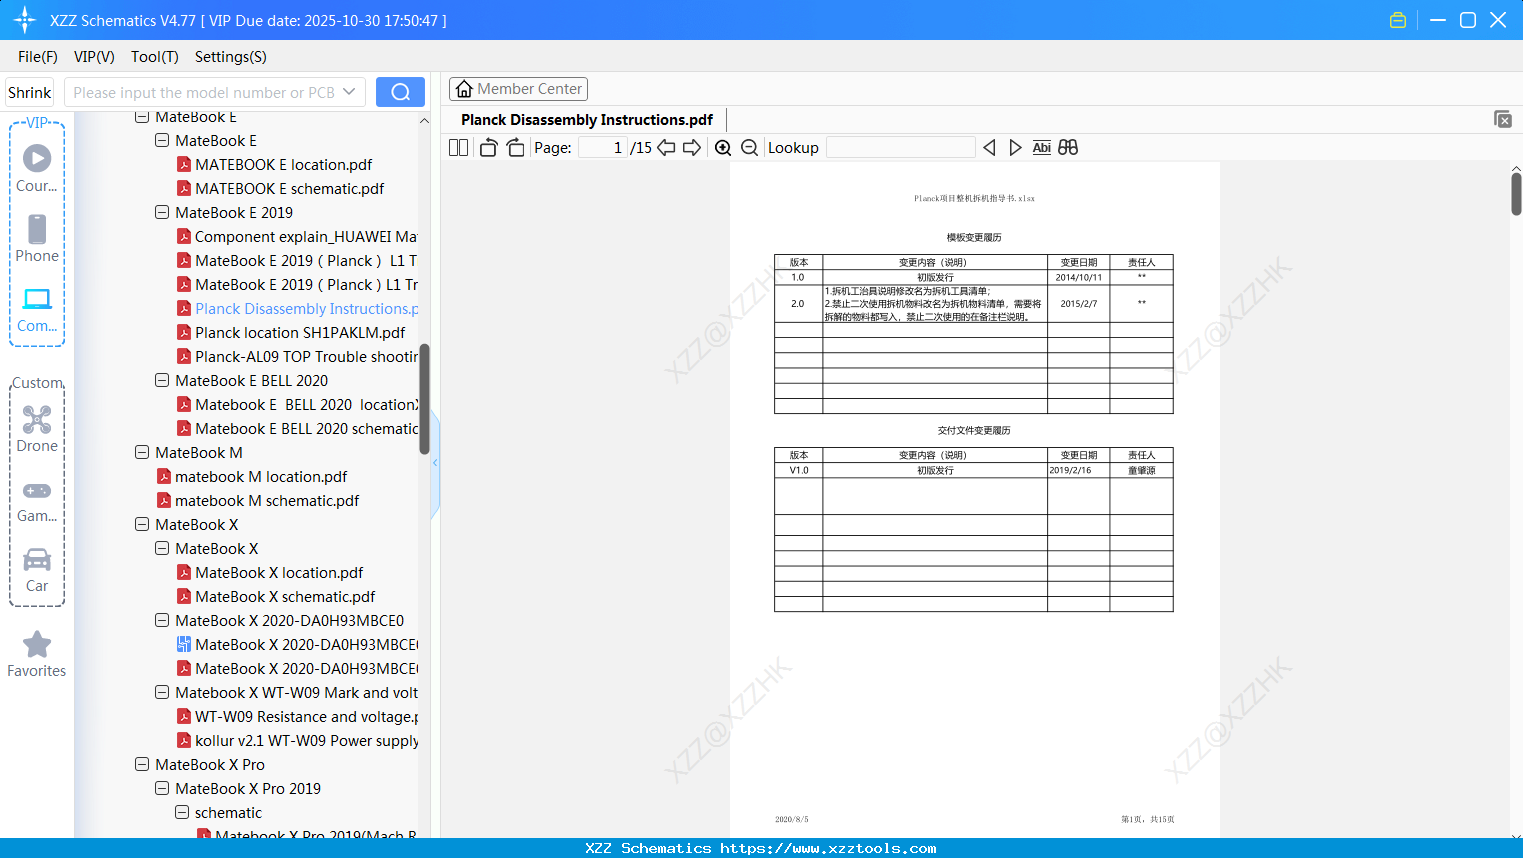1523x858 pixels.
Task: Collapse the MateBook X 2020-DA0H93MBCE0 folder
Action: pyautogui.click(x=162, y=621)
